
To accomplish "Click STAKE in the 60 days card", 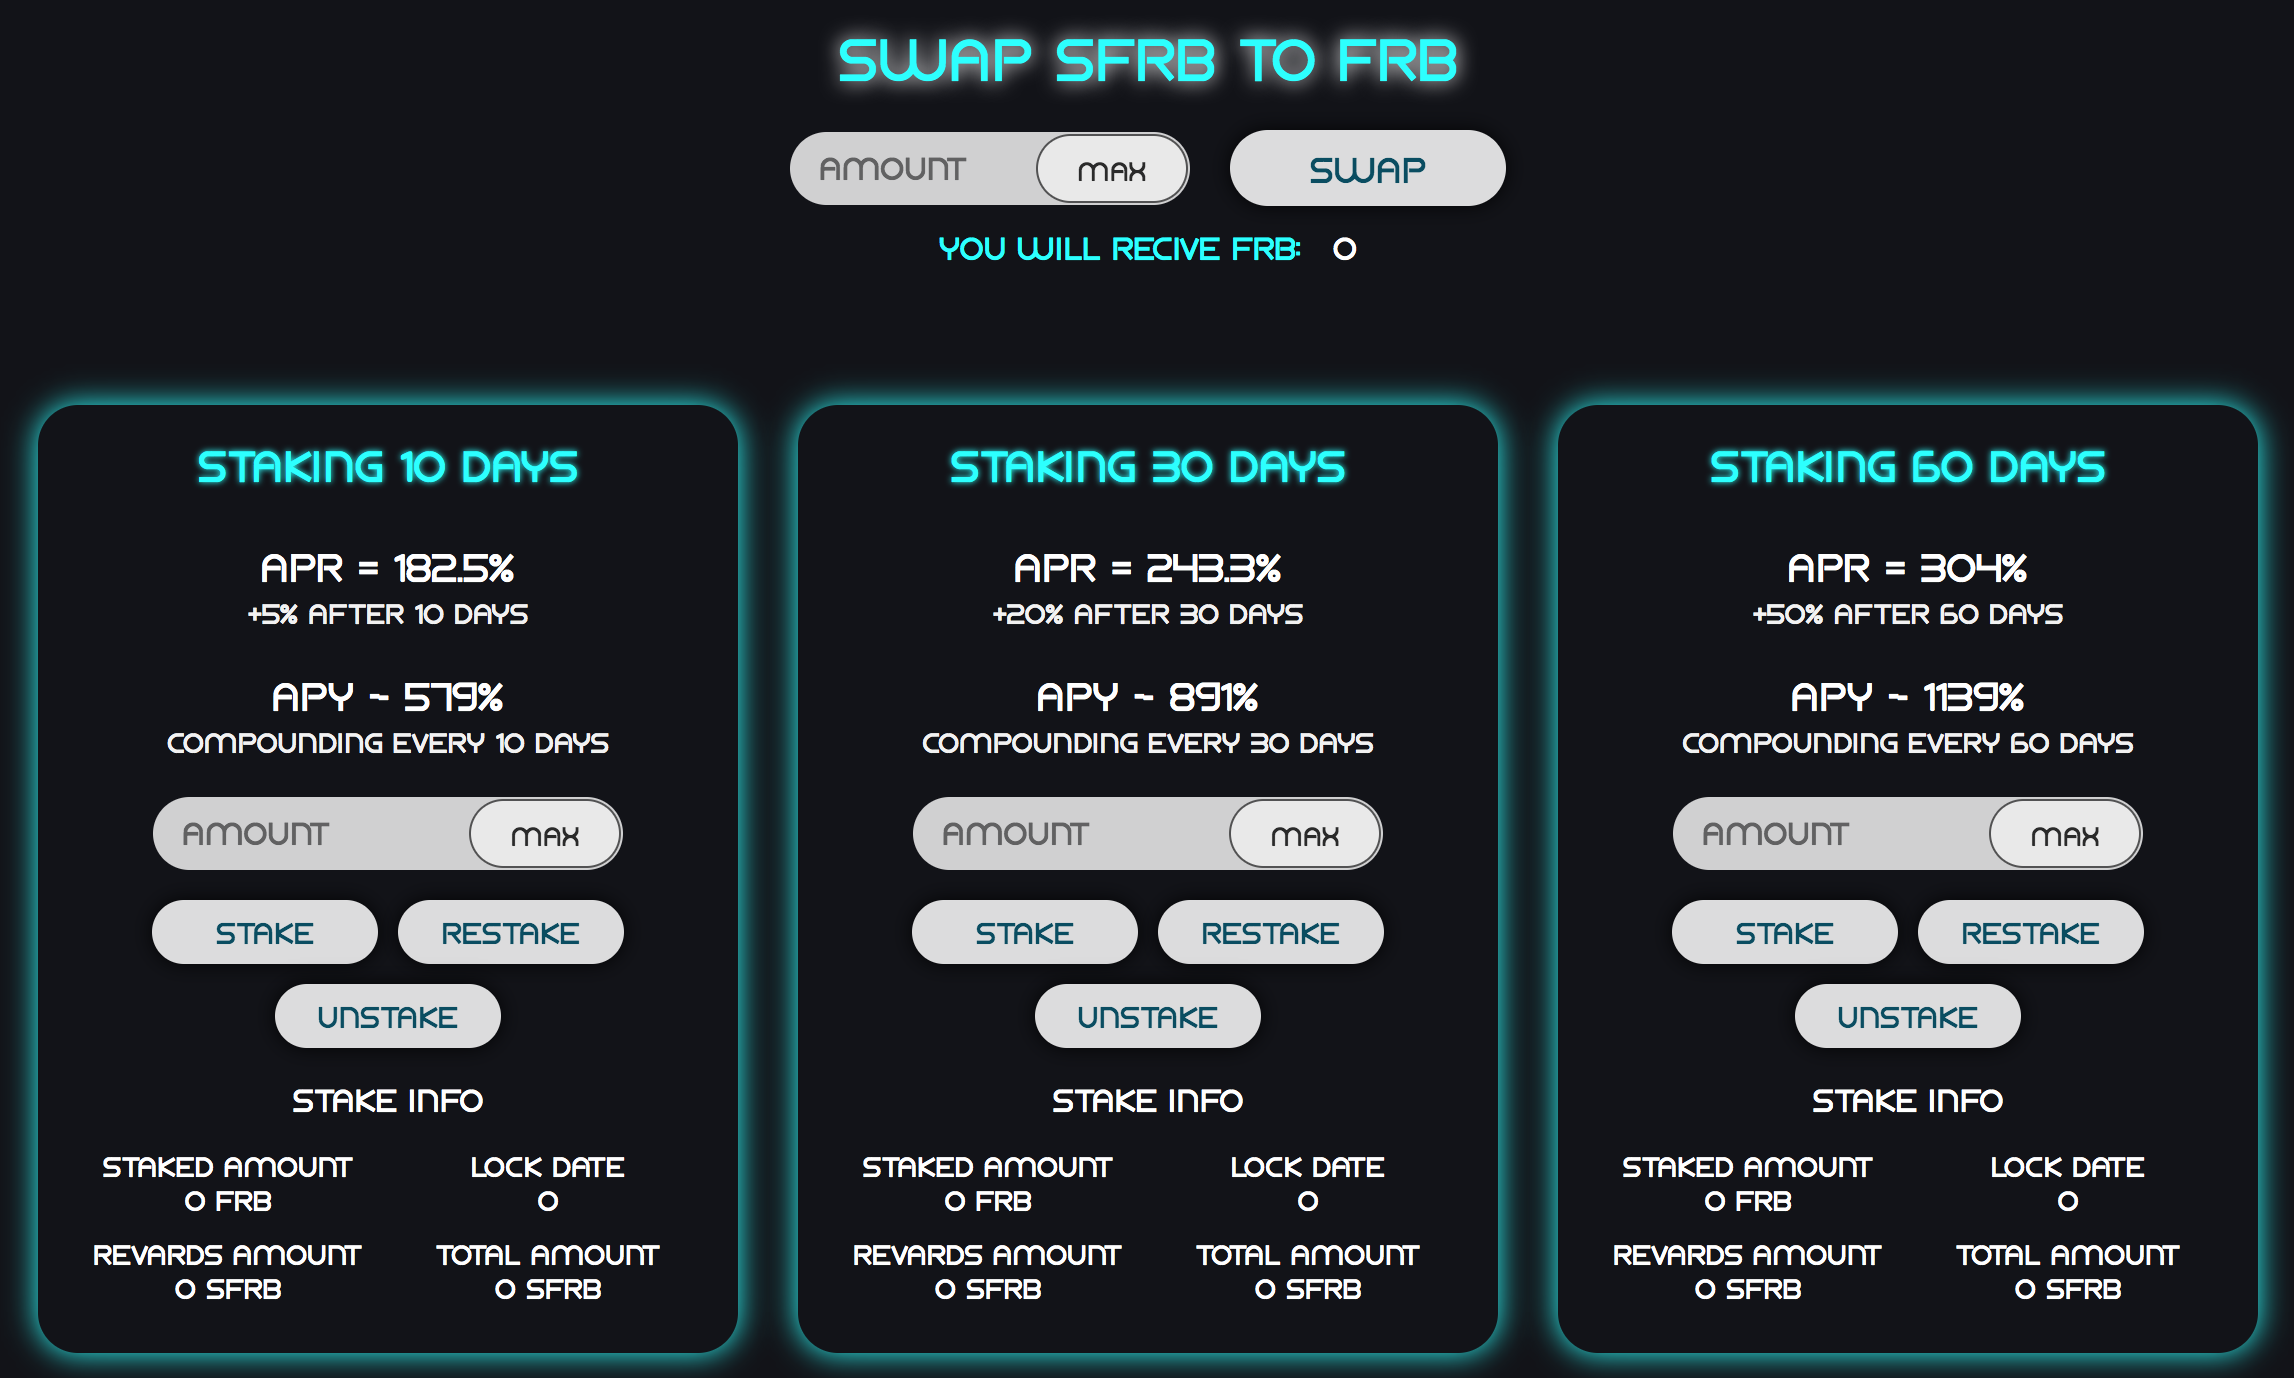I will coord(1784,932).
